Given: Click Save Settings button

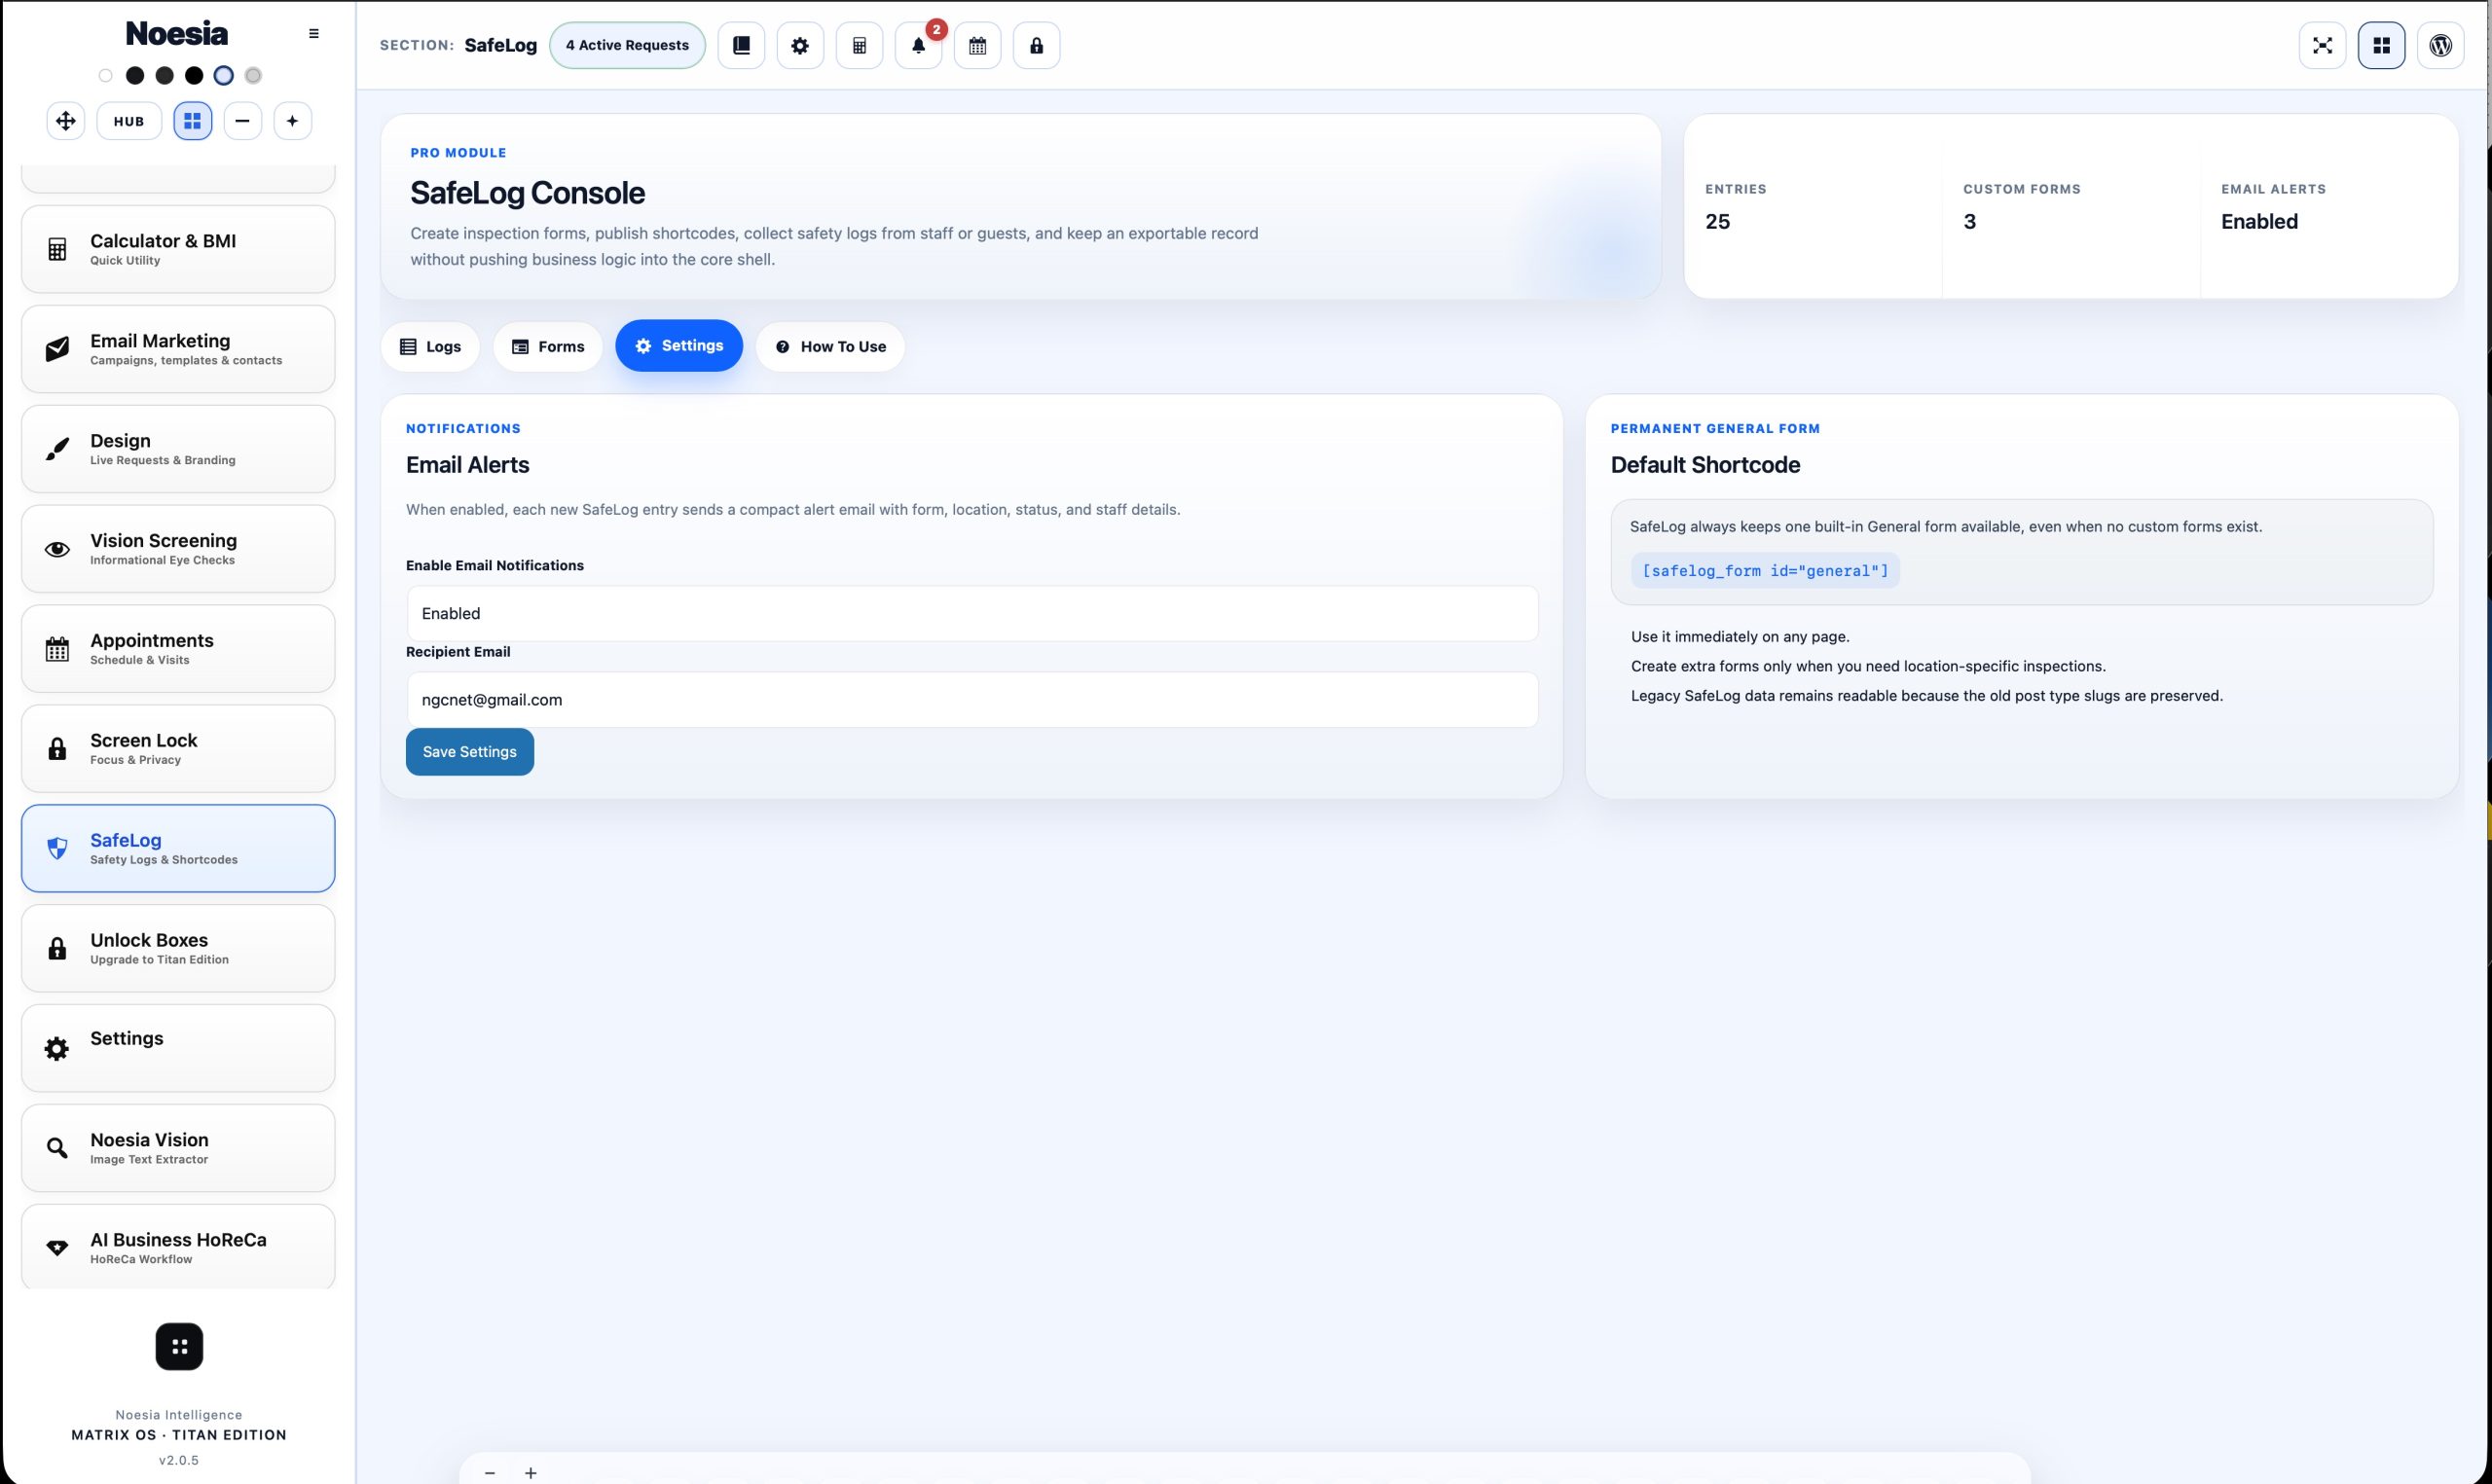Looking at the screenshot, I should [x=470, y=751].
